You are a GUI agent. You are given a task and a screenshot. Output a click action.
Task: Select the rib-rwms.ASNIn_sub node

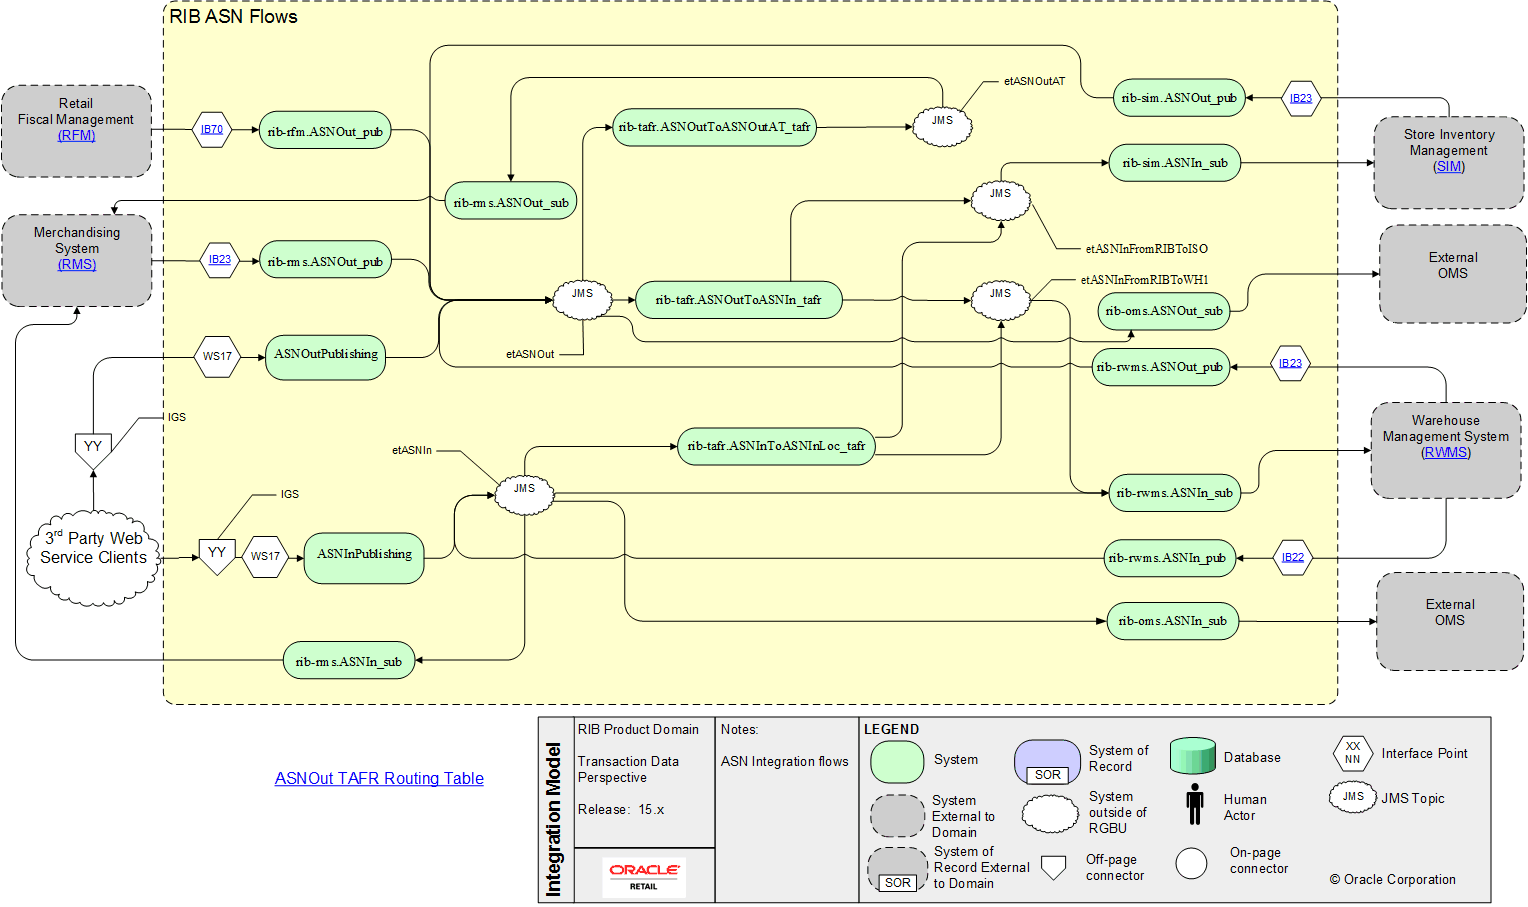point(1175,493)
